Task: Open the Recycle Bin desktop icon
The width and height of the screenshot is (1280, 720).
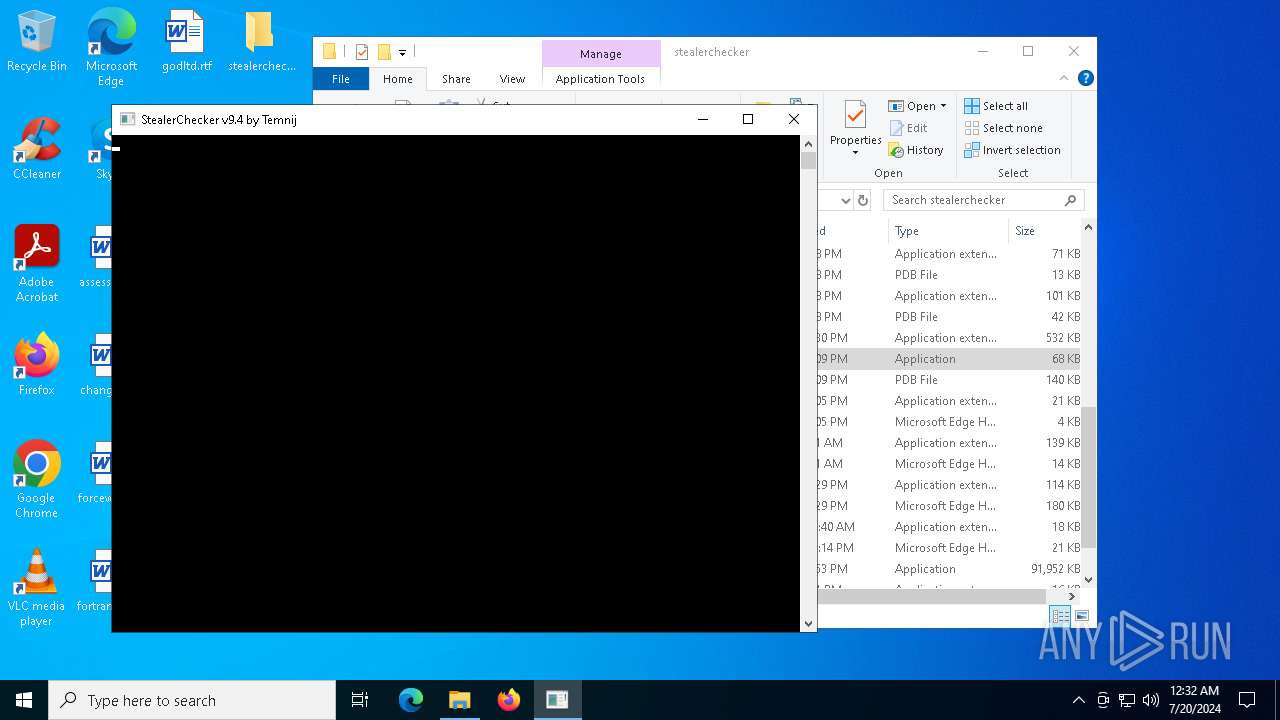Action: [x=37, y=42]
